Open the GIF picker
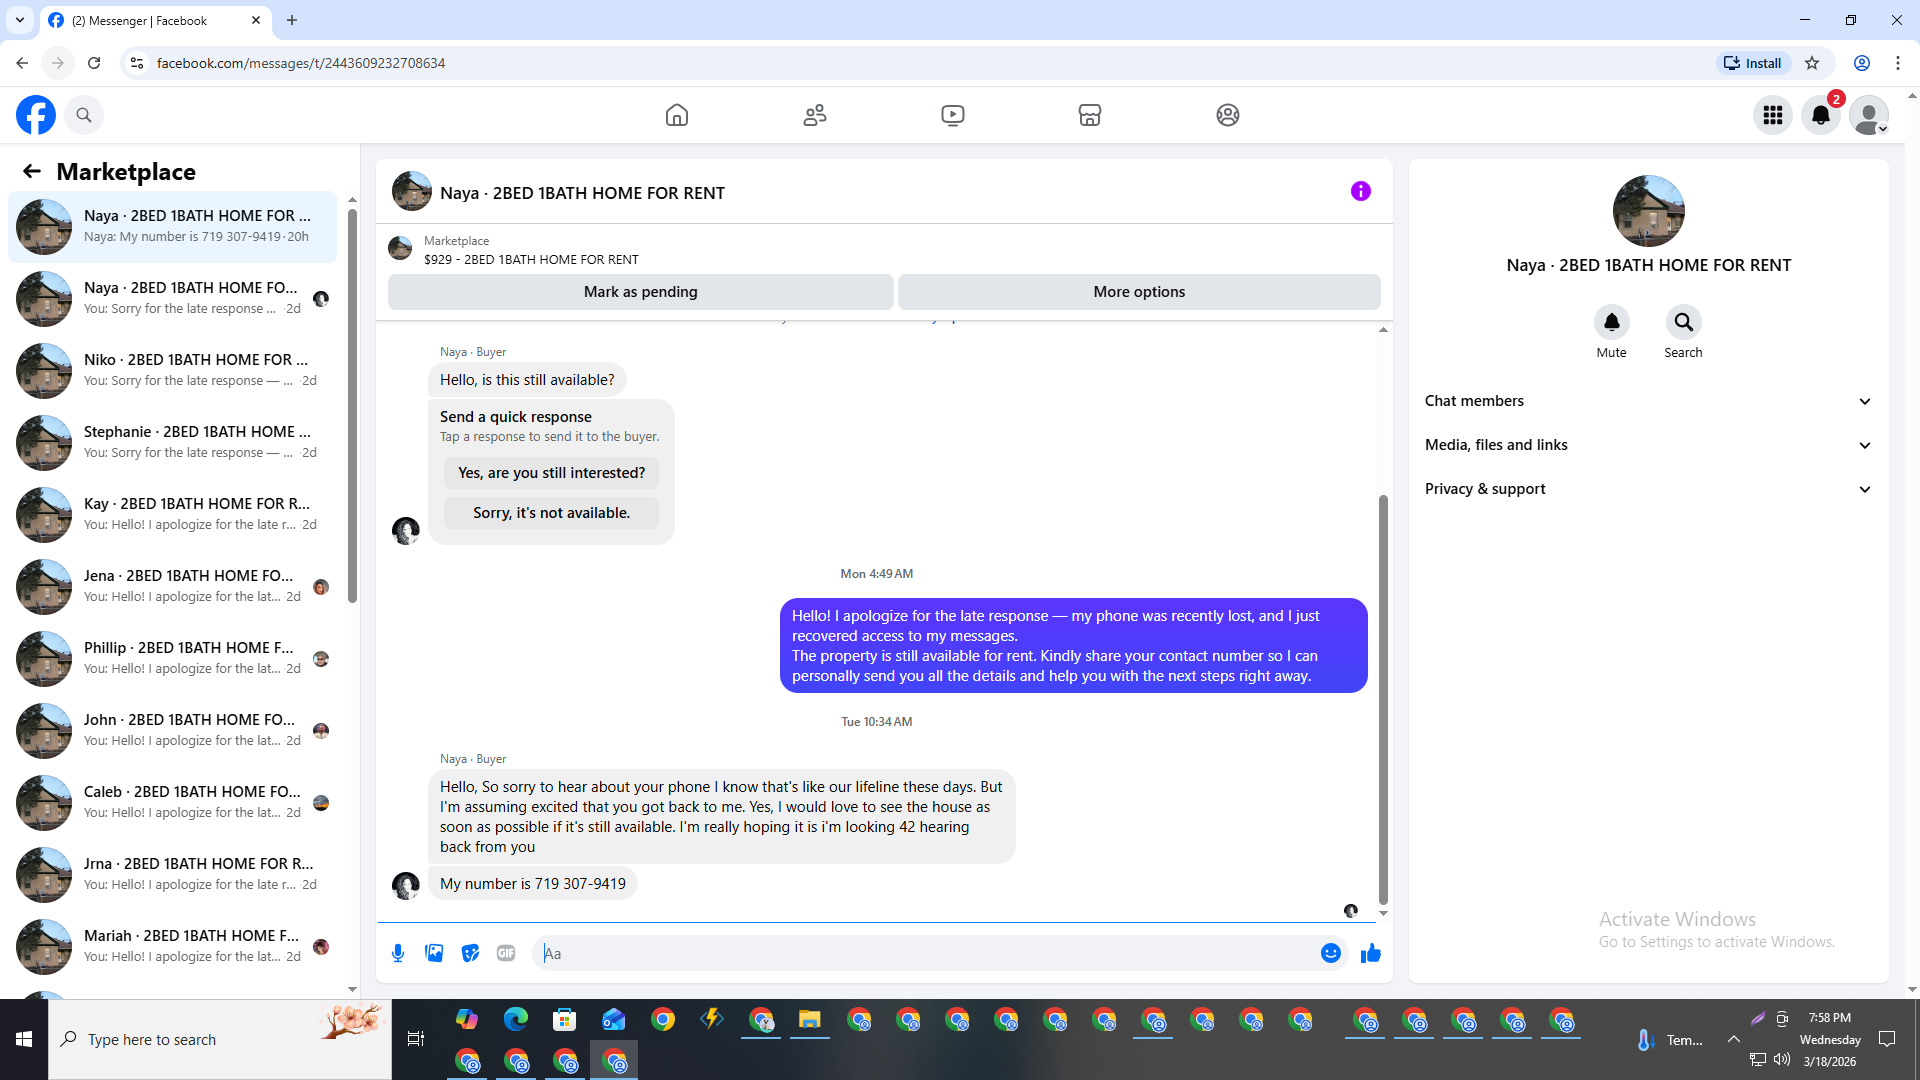This screenshot has height=1080, width=1920. pos(506,953)
